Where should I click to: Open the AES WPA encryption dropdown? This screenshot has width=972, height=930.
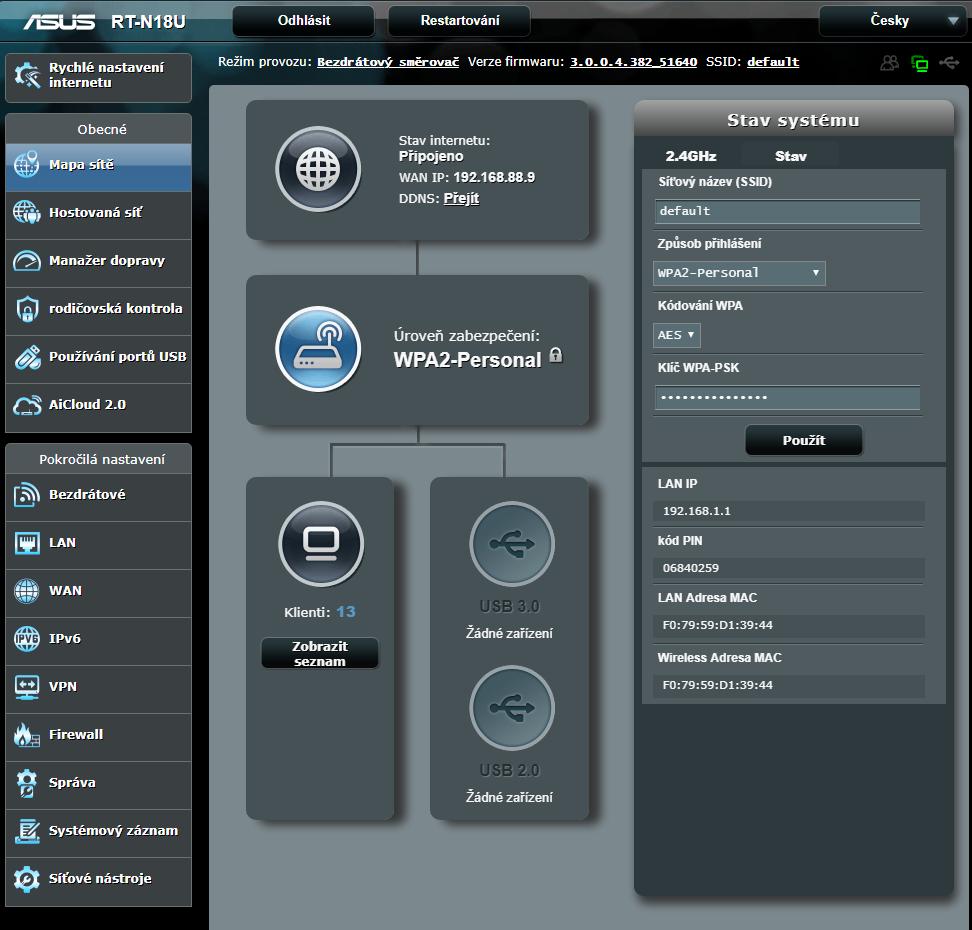(x=677, y=335)
